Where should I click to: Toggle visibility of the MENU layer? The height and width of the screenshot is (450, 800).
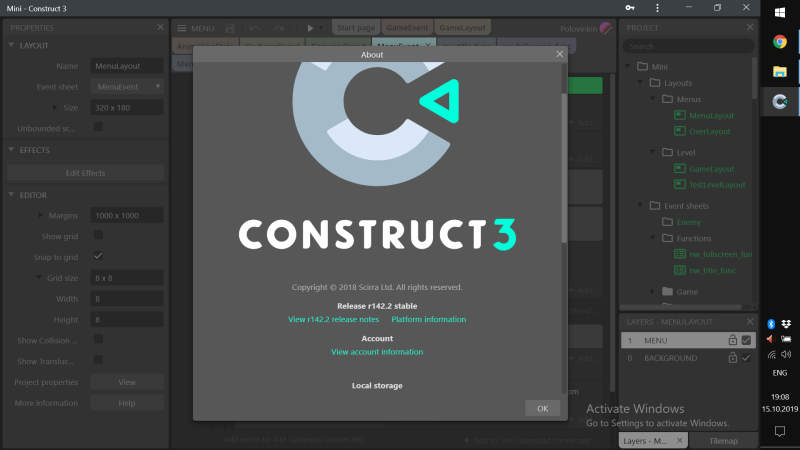pos(746,340)
